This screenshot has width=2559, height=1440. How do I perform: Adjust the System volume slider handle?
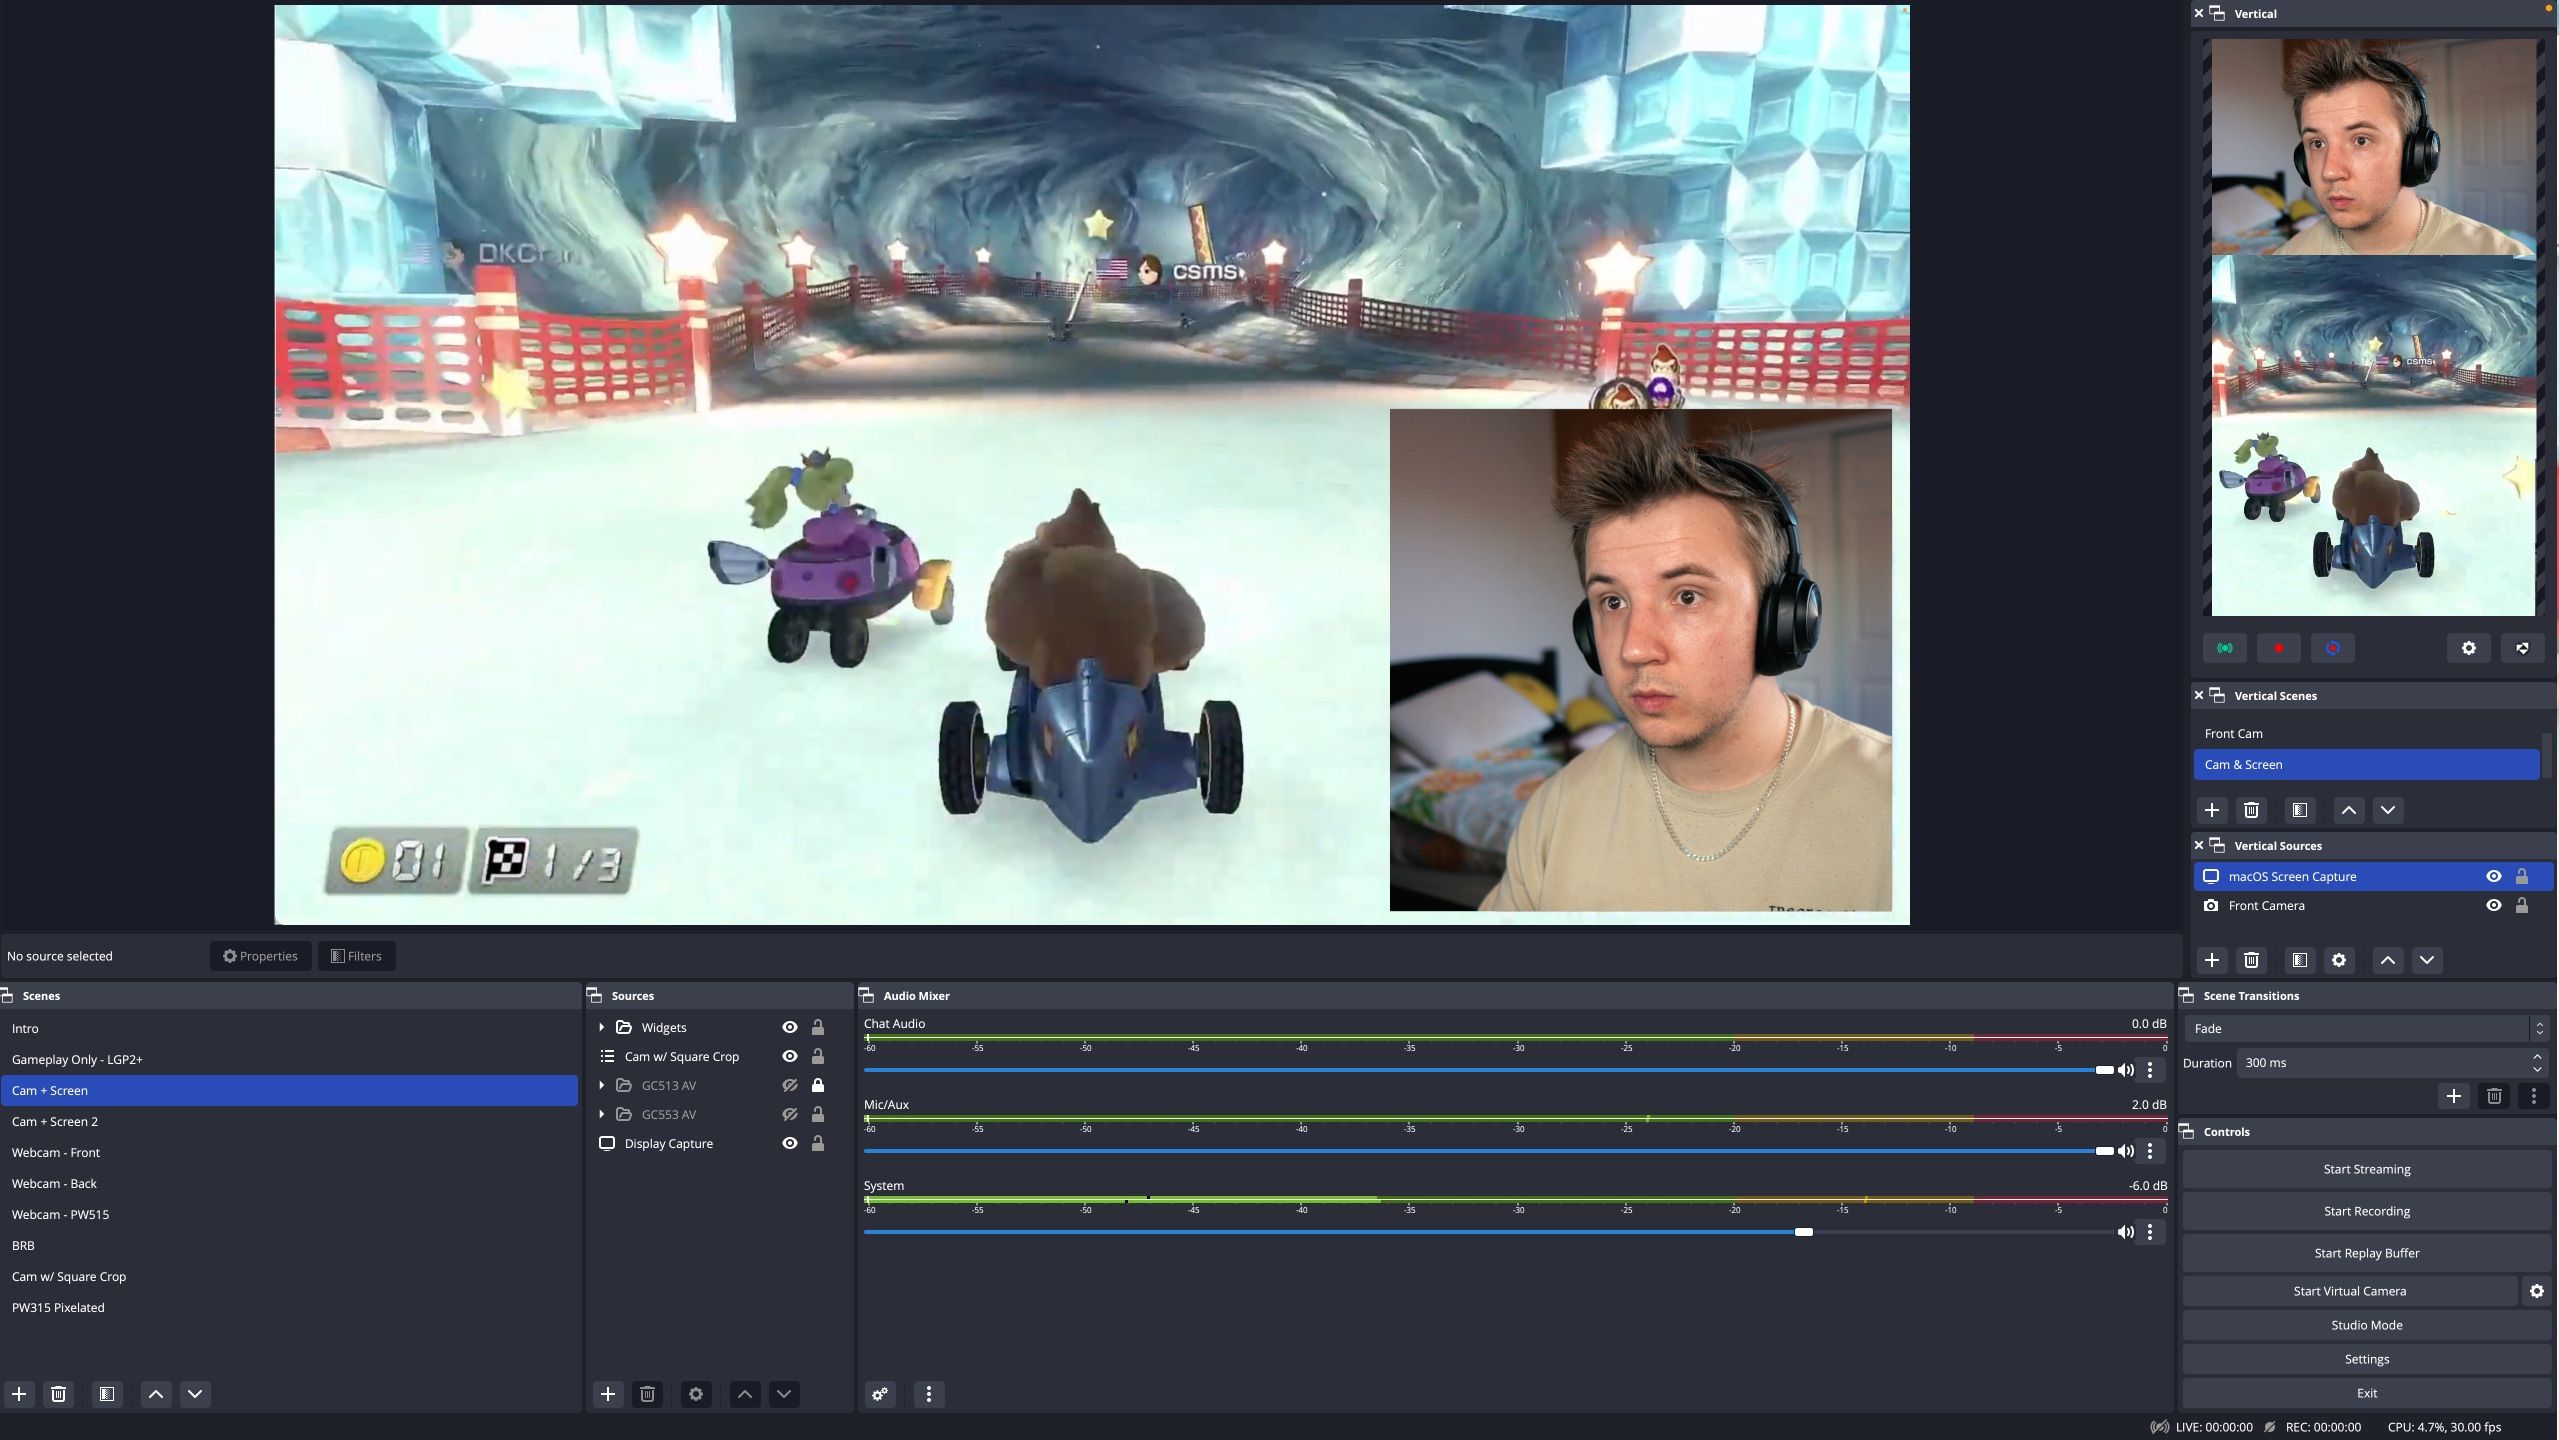click(x=1803, y=1232)
